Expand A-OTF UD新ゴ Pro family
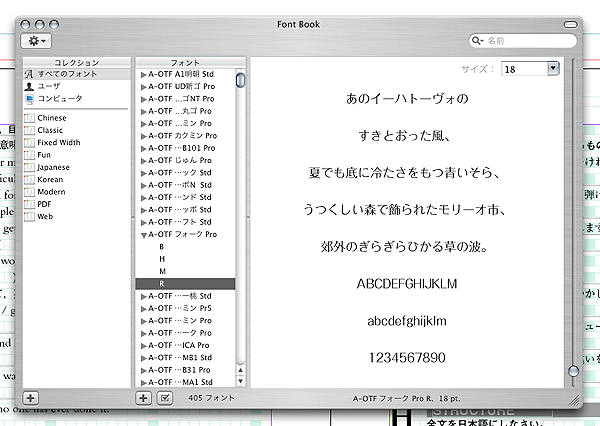This screenshot has width=600, height=426. click(143, 87)
